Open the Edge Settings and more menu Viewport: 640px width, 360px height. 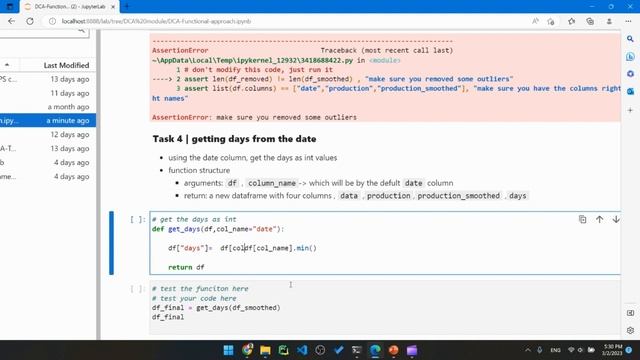(x=628, y=21)
